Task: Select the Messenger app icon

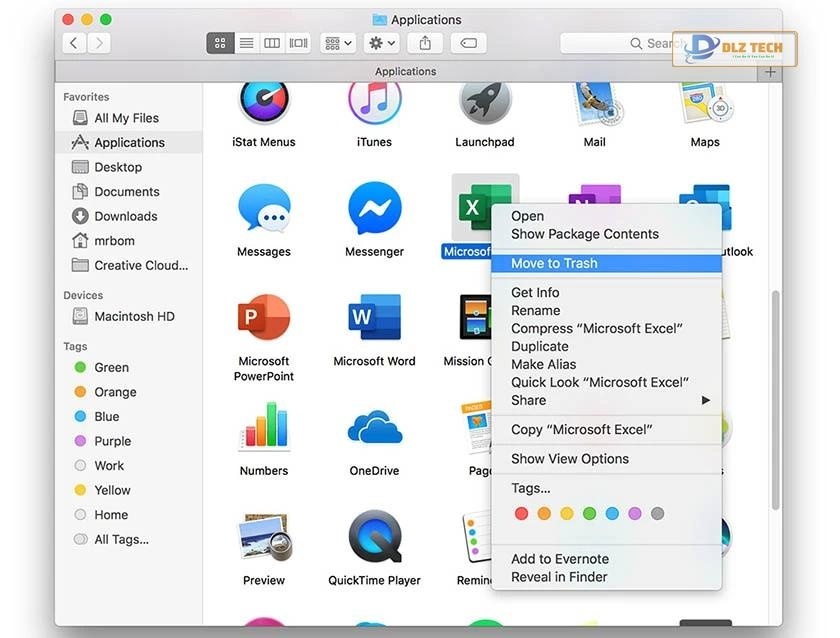Action: click(x=374, y=210)
